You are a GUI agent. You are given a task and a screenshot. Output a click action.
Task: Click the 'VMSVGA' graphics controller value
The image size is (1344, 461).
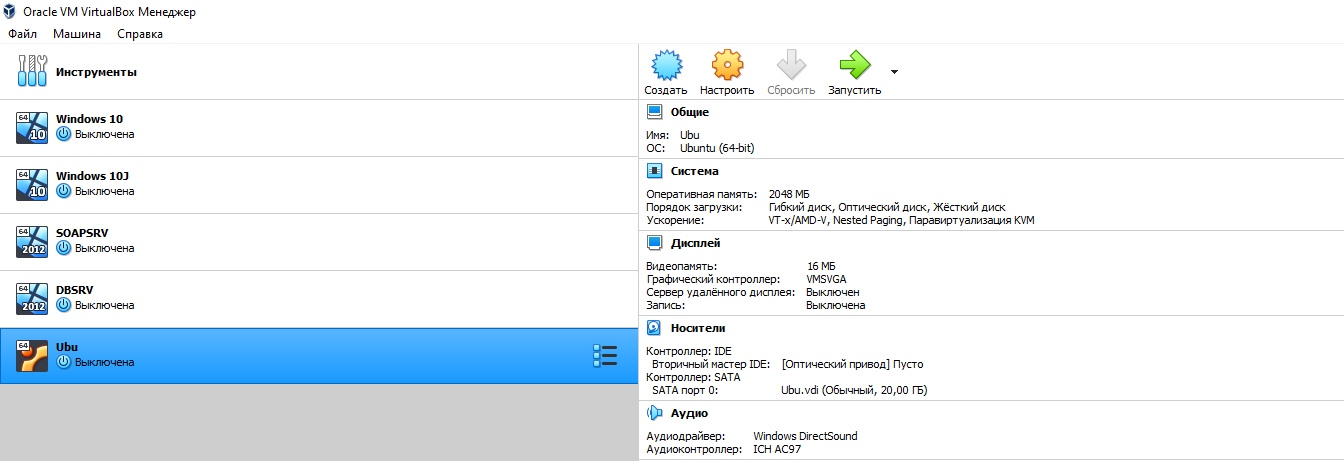827,279
